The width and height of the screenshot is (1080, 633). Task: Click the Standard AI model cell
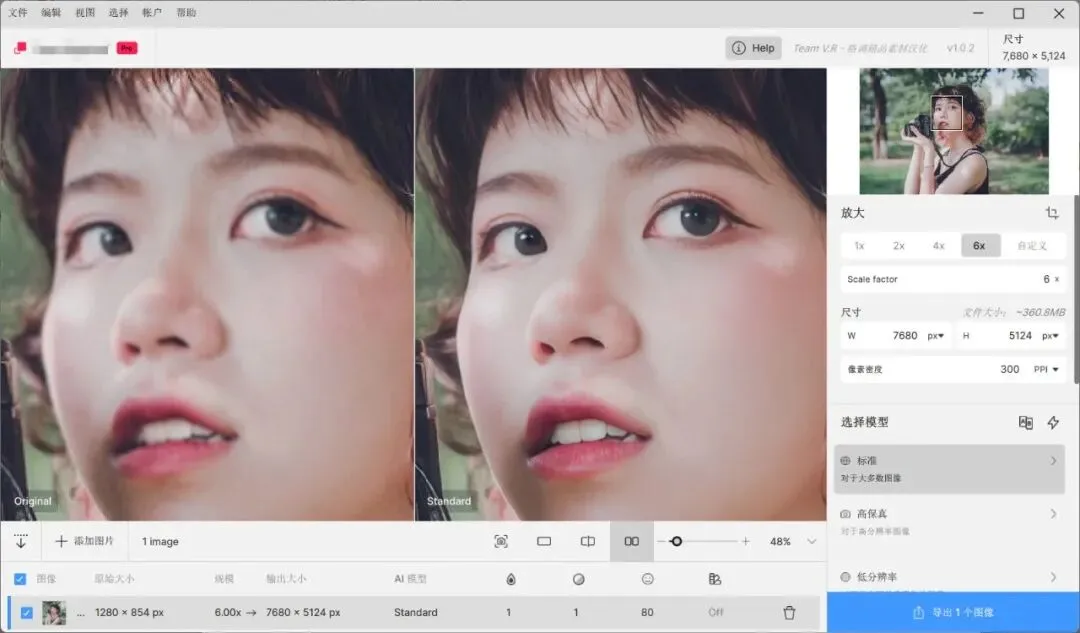415,612
